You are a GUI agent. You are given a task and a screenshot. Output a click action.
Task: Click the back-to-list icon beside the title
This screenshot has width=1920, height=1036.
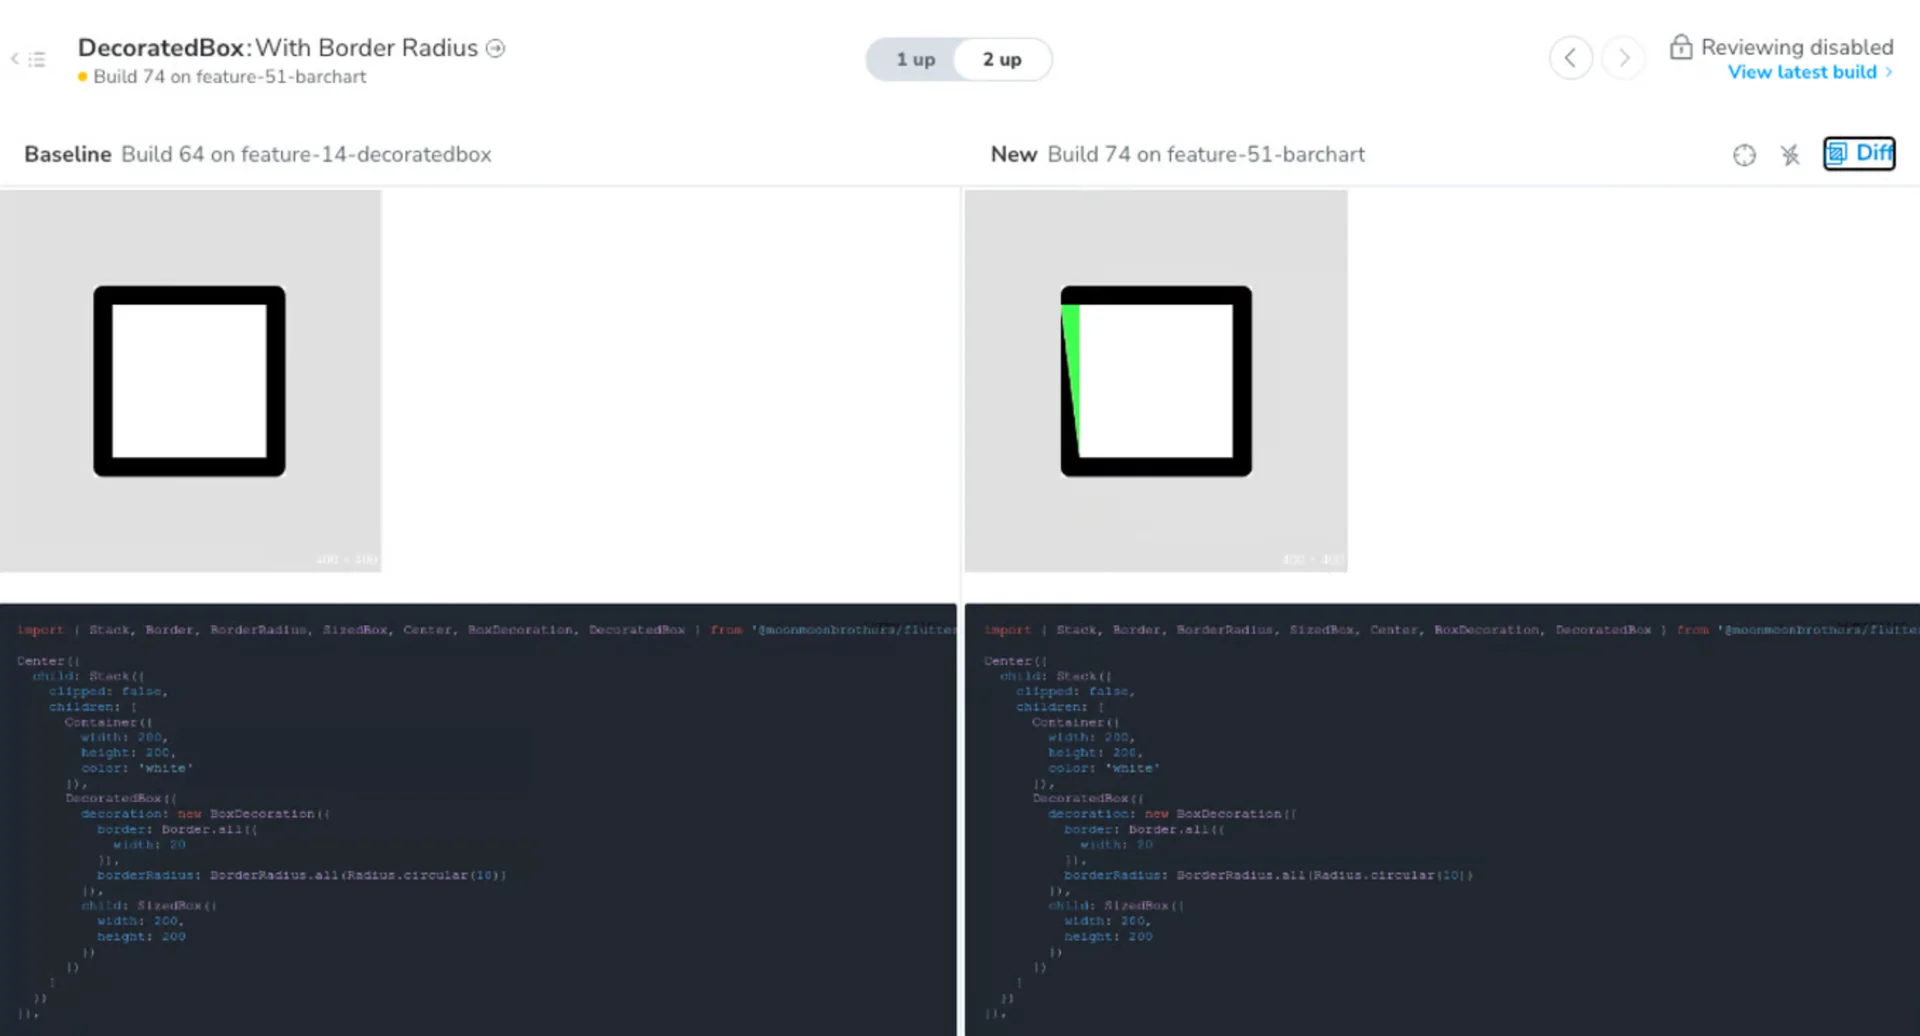(29, 59)
